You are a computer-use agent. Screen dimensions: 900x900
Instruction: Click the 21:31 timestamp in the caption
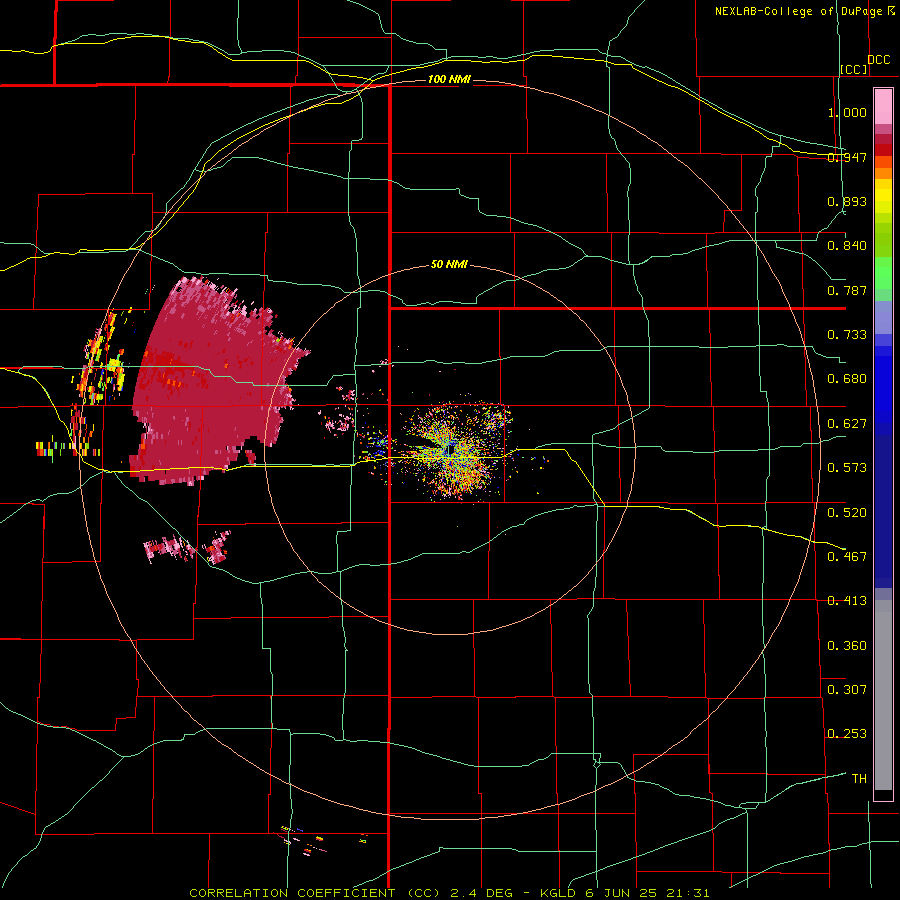[x=688, y=893]
